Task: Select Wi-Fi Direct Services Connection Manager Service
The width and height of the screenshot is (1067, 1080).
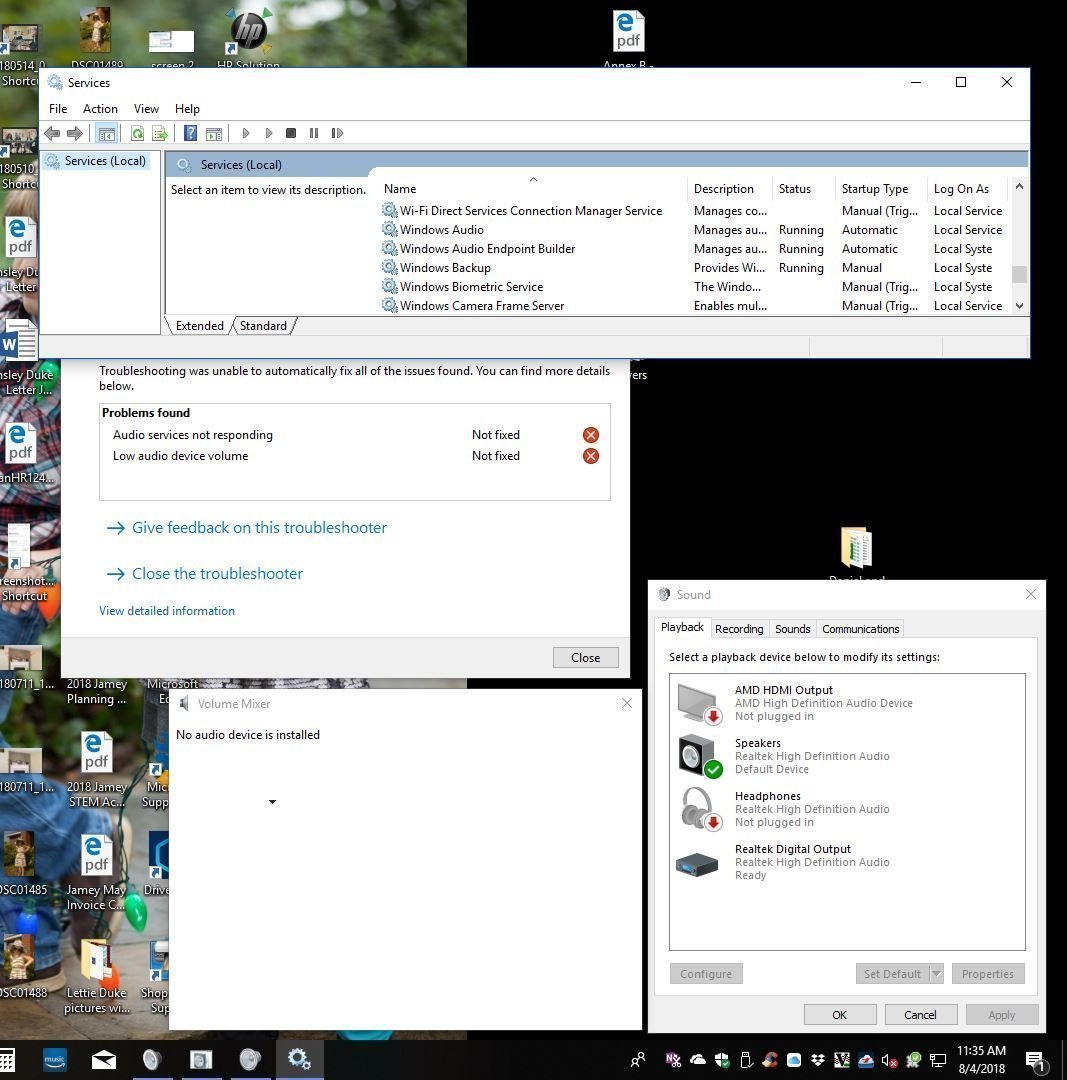Action: [x=692, y=211]
